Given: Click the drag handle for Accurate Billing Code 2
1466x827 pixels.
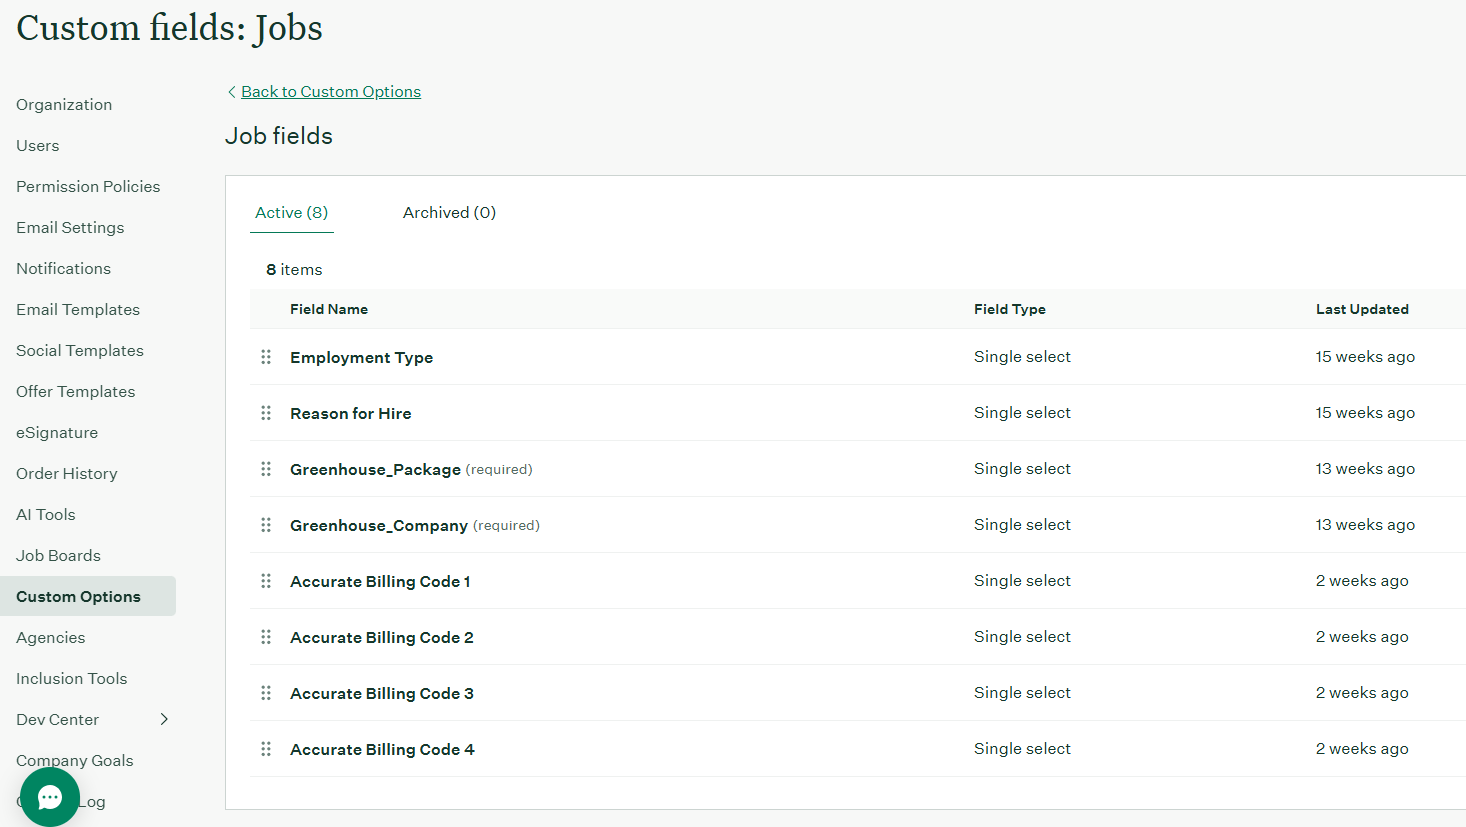Looking at the screenshot, I should tap(266, 637).
